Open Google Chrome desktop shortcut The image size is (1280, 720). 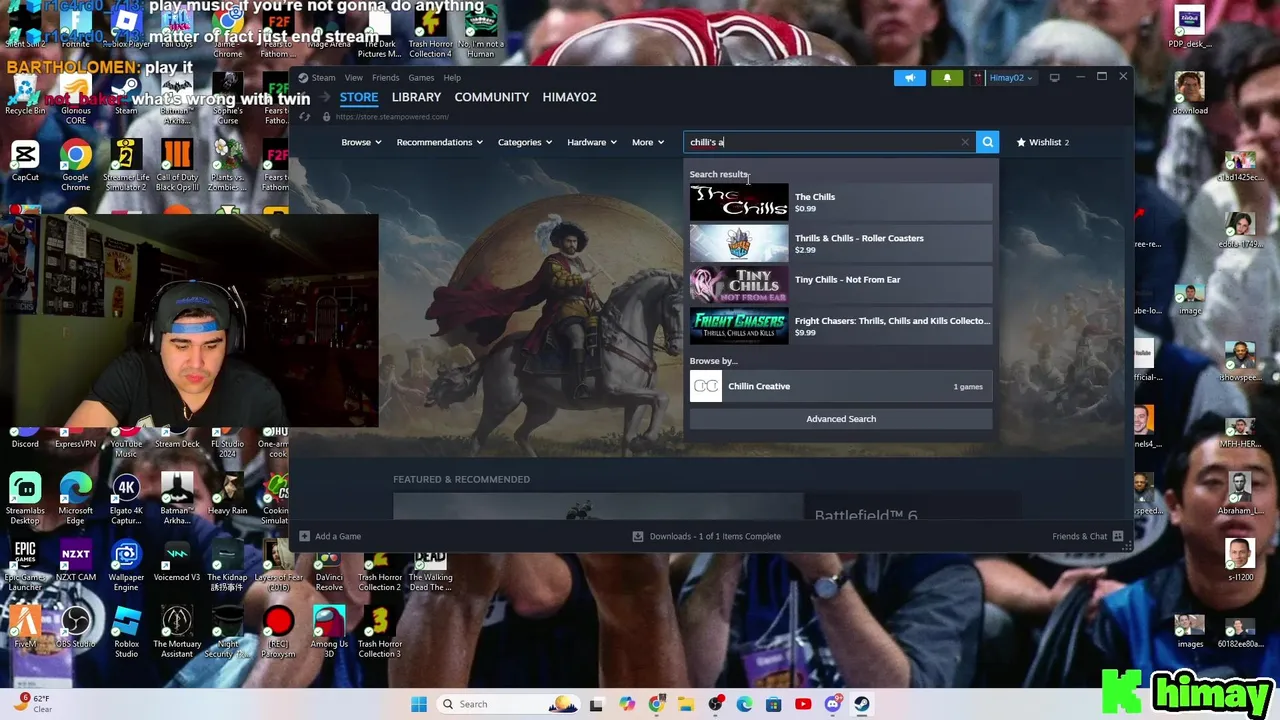[x=75, y=165]
